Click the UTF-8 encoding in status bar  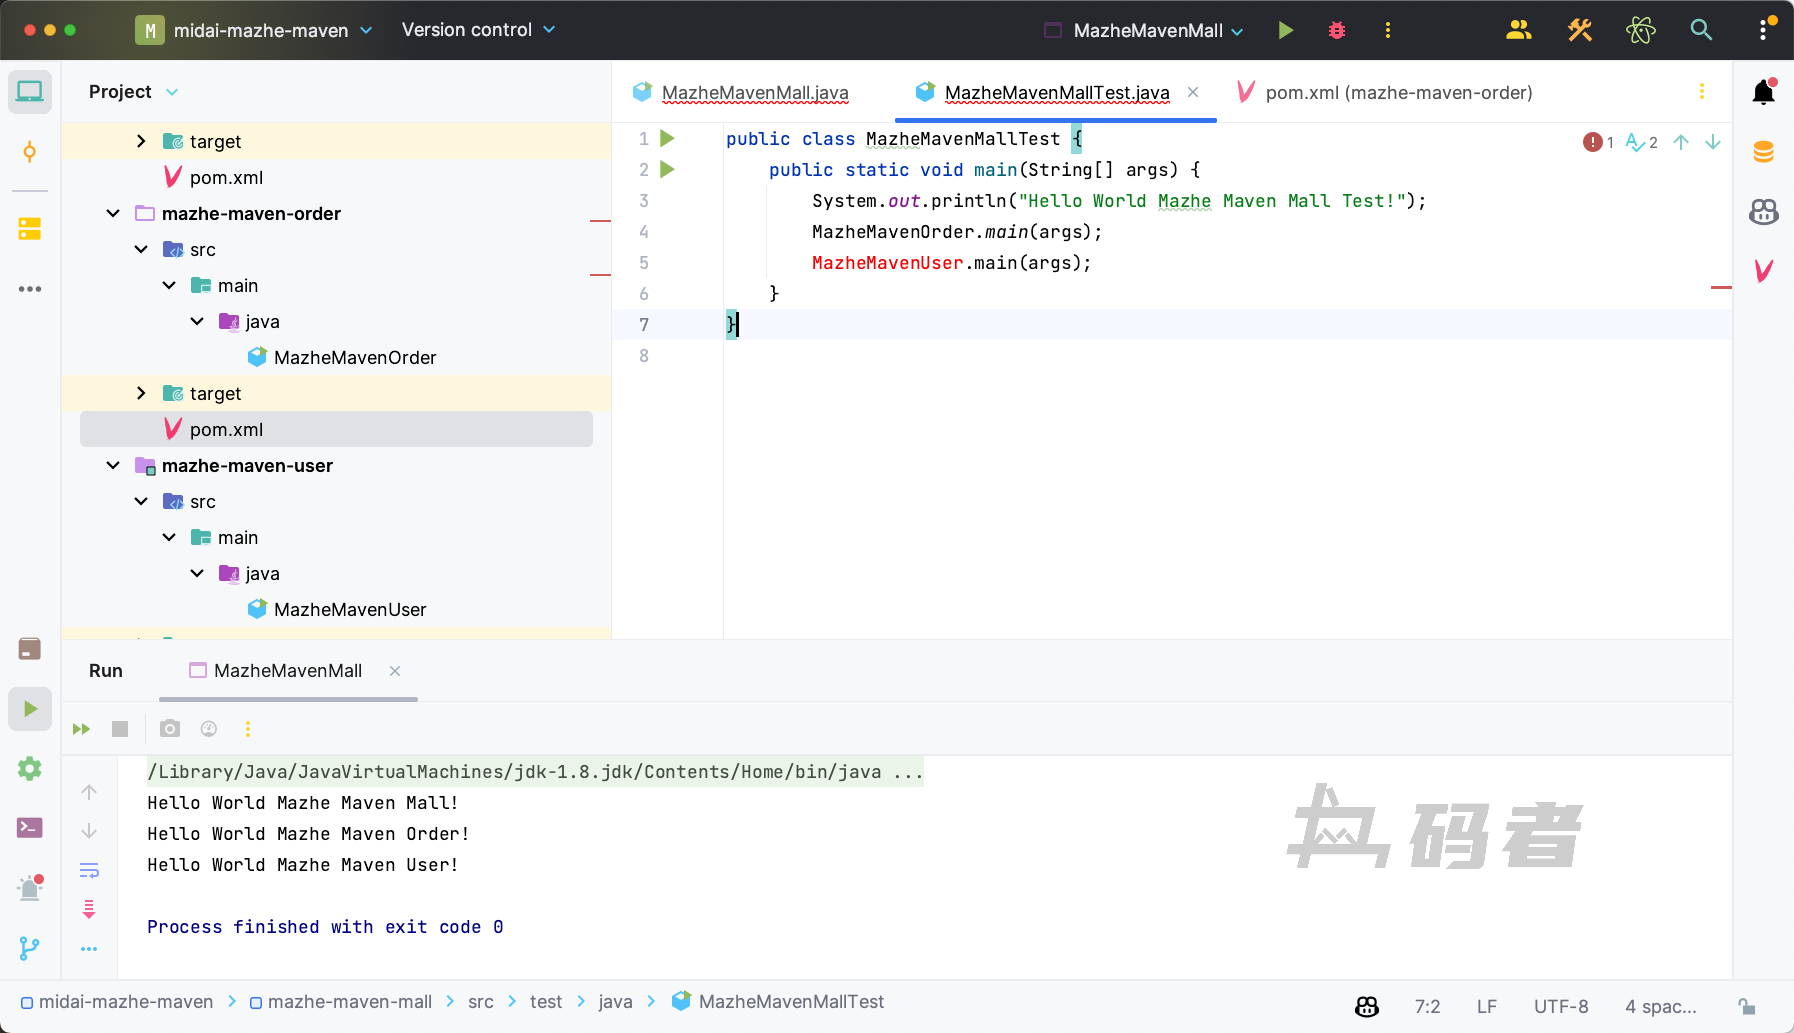pos(1560,1006)
